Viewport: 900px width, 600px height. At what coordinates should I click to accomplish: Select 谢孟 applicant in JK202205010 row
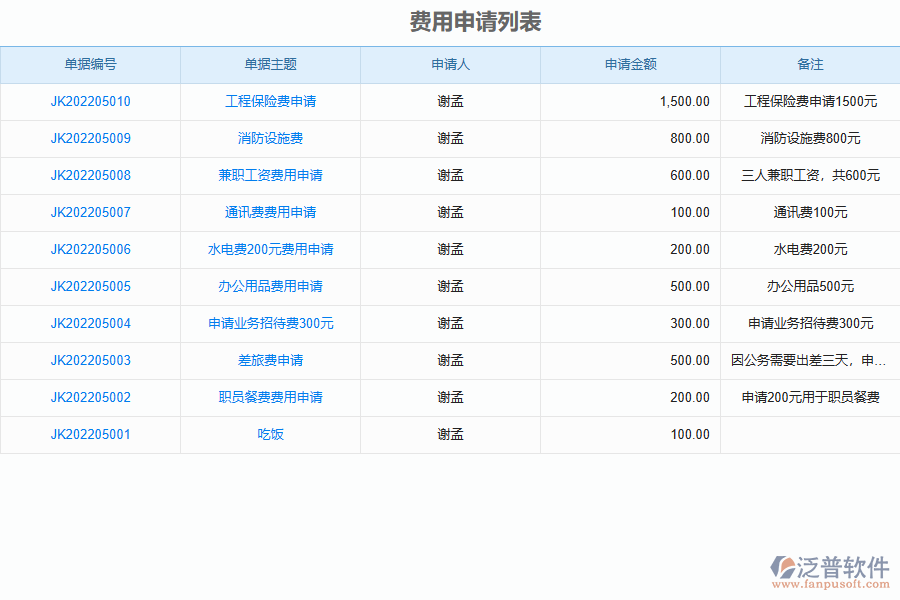[451, 102]
